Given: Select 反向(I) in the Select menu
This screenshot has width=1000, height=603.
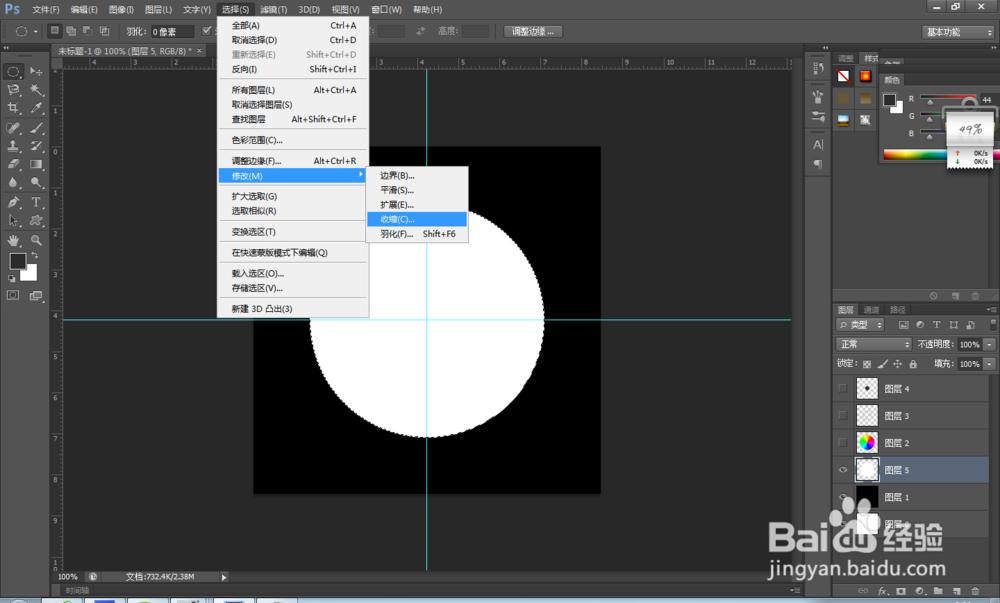Looking at the screenshot, I should tap(293, 69).
